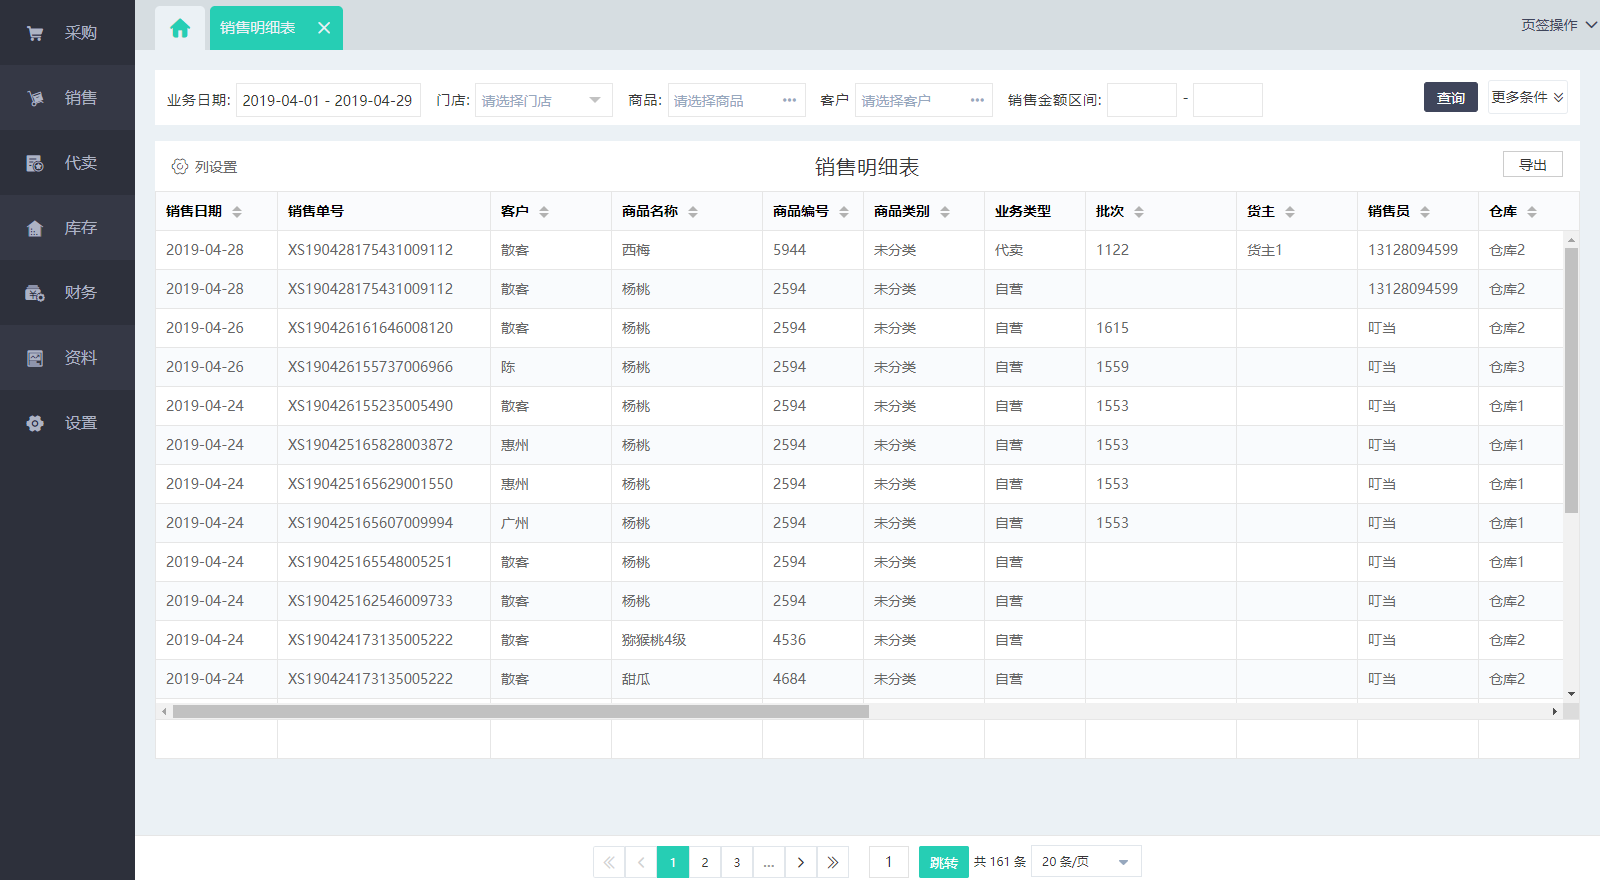1600x880 pixels.
Task: Click batch cell 1615
Action: click(x=1112, y=328)
